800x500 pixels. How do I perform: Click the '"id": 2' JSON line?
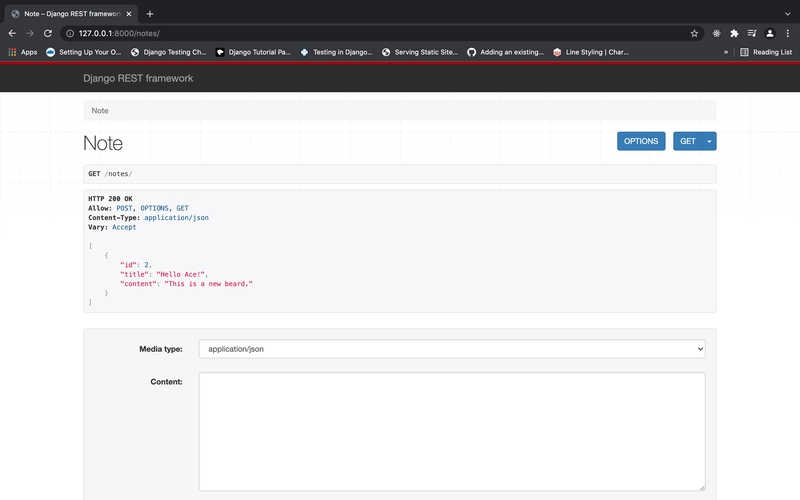136,265
